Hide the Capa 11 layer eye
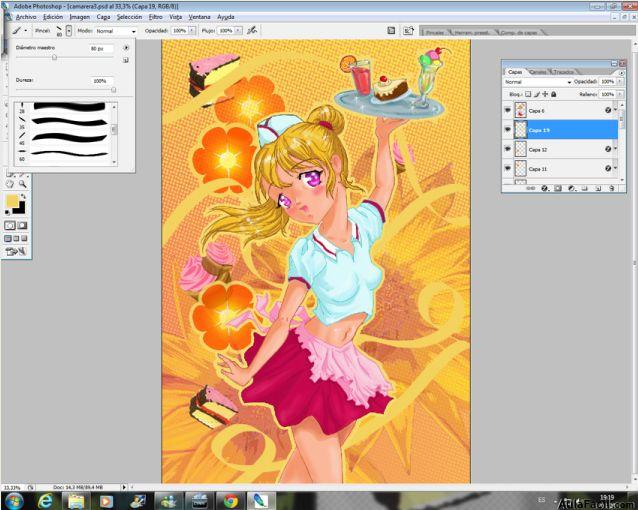This screenshot has width=638, height=510. (x=507, y=168)
